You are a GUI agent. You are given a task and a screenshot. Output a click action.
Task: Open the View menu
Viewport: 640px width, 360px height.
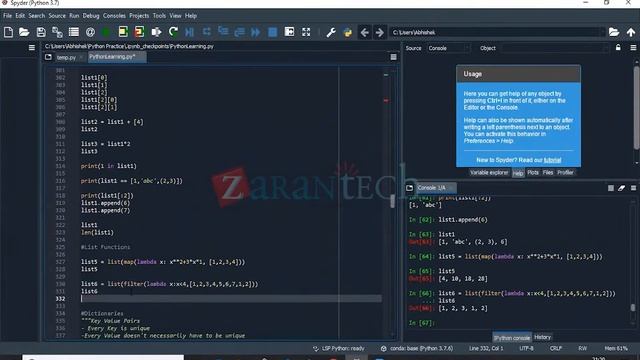[175, 16]
